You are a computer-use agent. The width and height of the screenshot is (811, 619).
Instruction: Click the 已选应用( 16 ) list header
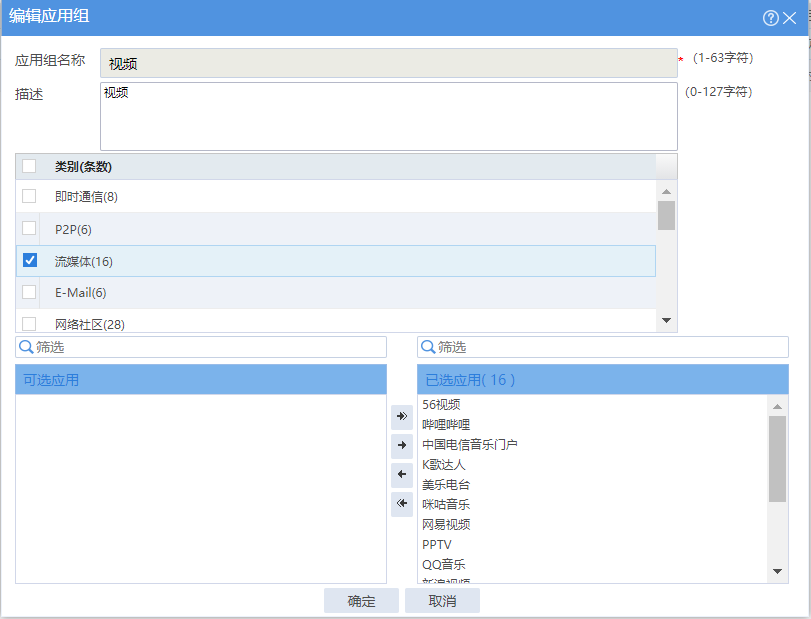pos(603,380)
